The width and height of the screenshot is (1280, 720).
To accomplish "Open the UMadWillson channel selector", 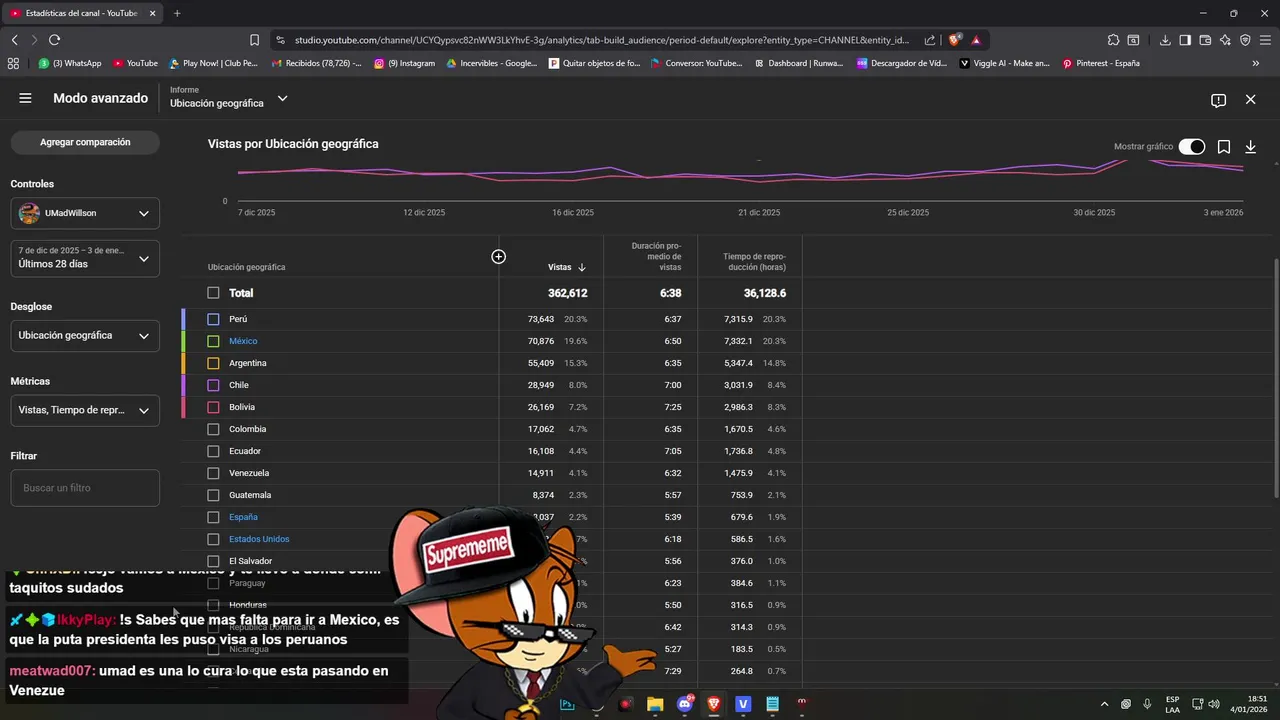I will (x=85, y=213).
